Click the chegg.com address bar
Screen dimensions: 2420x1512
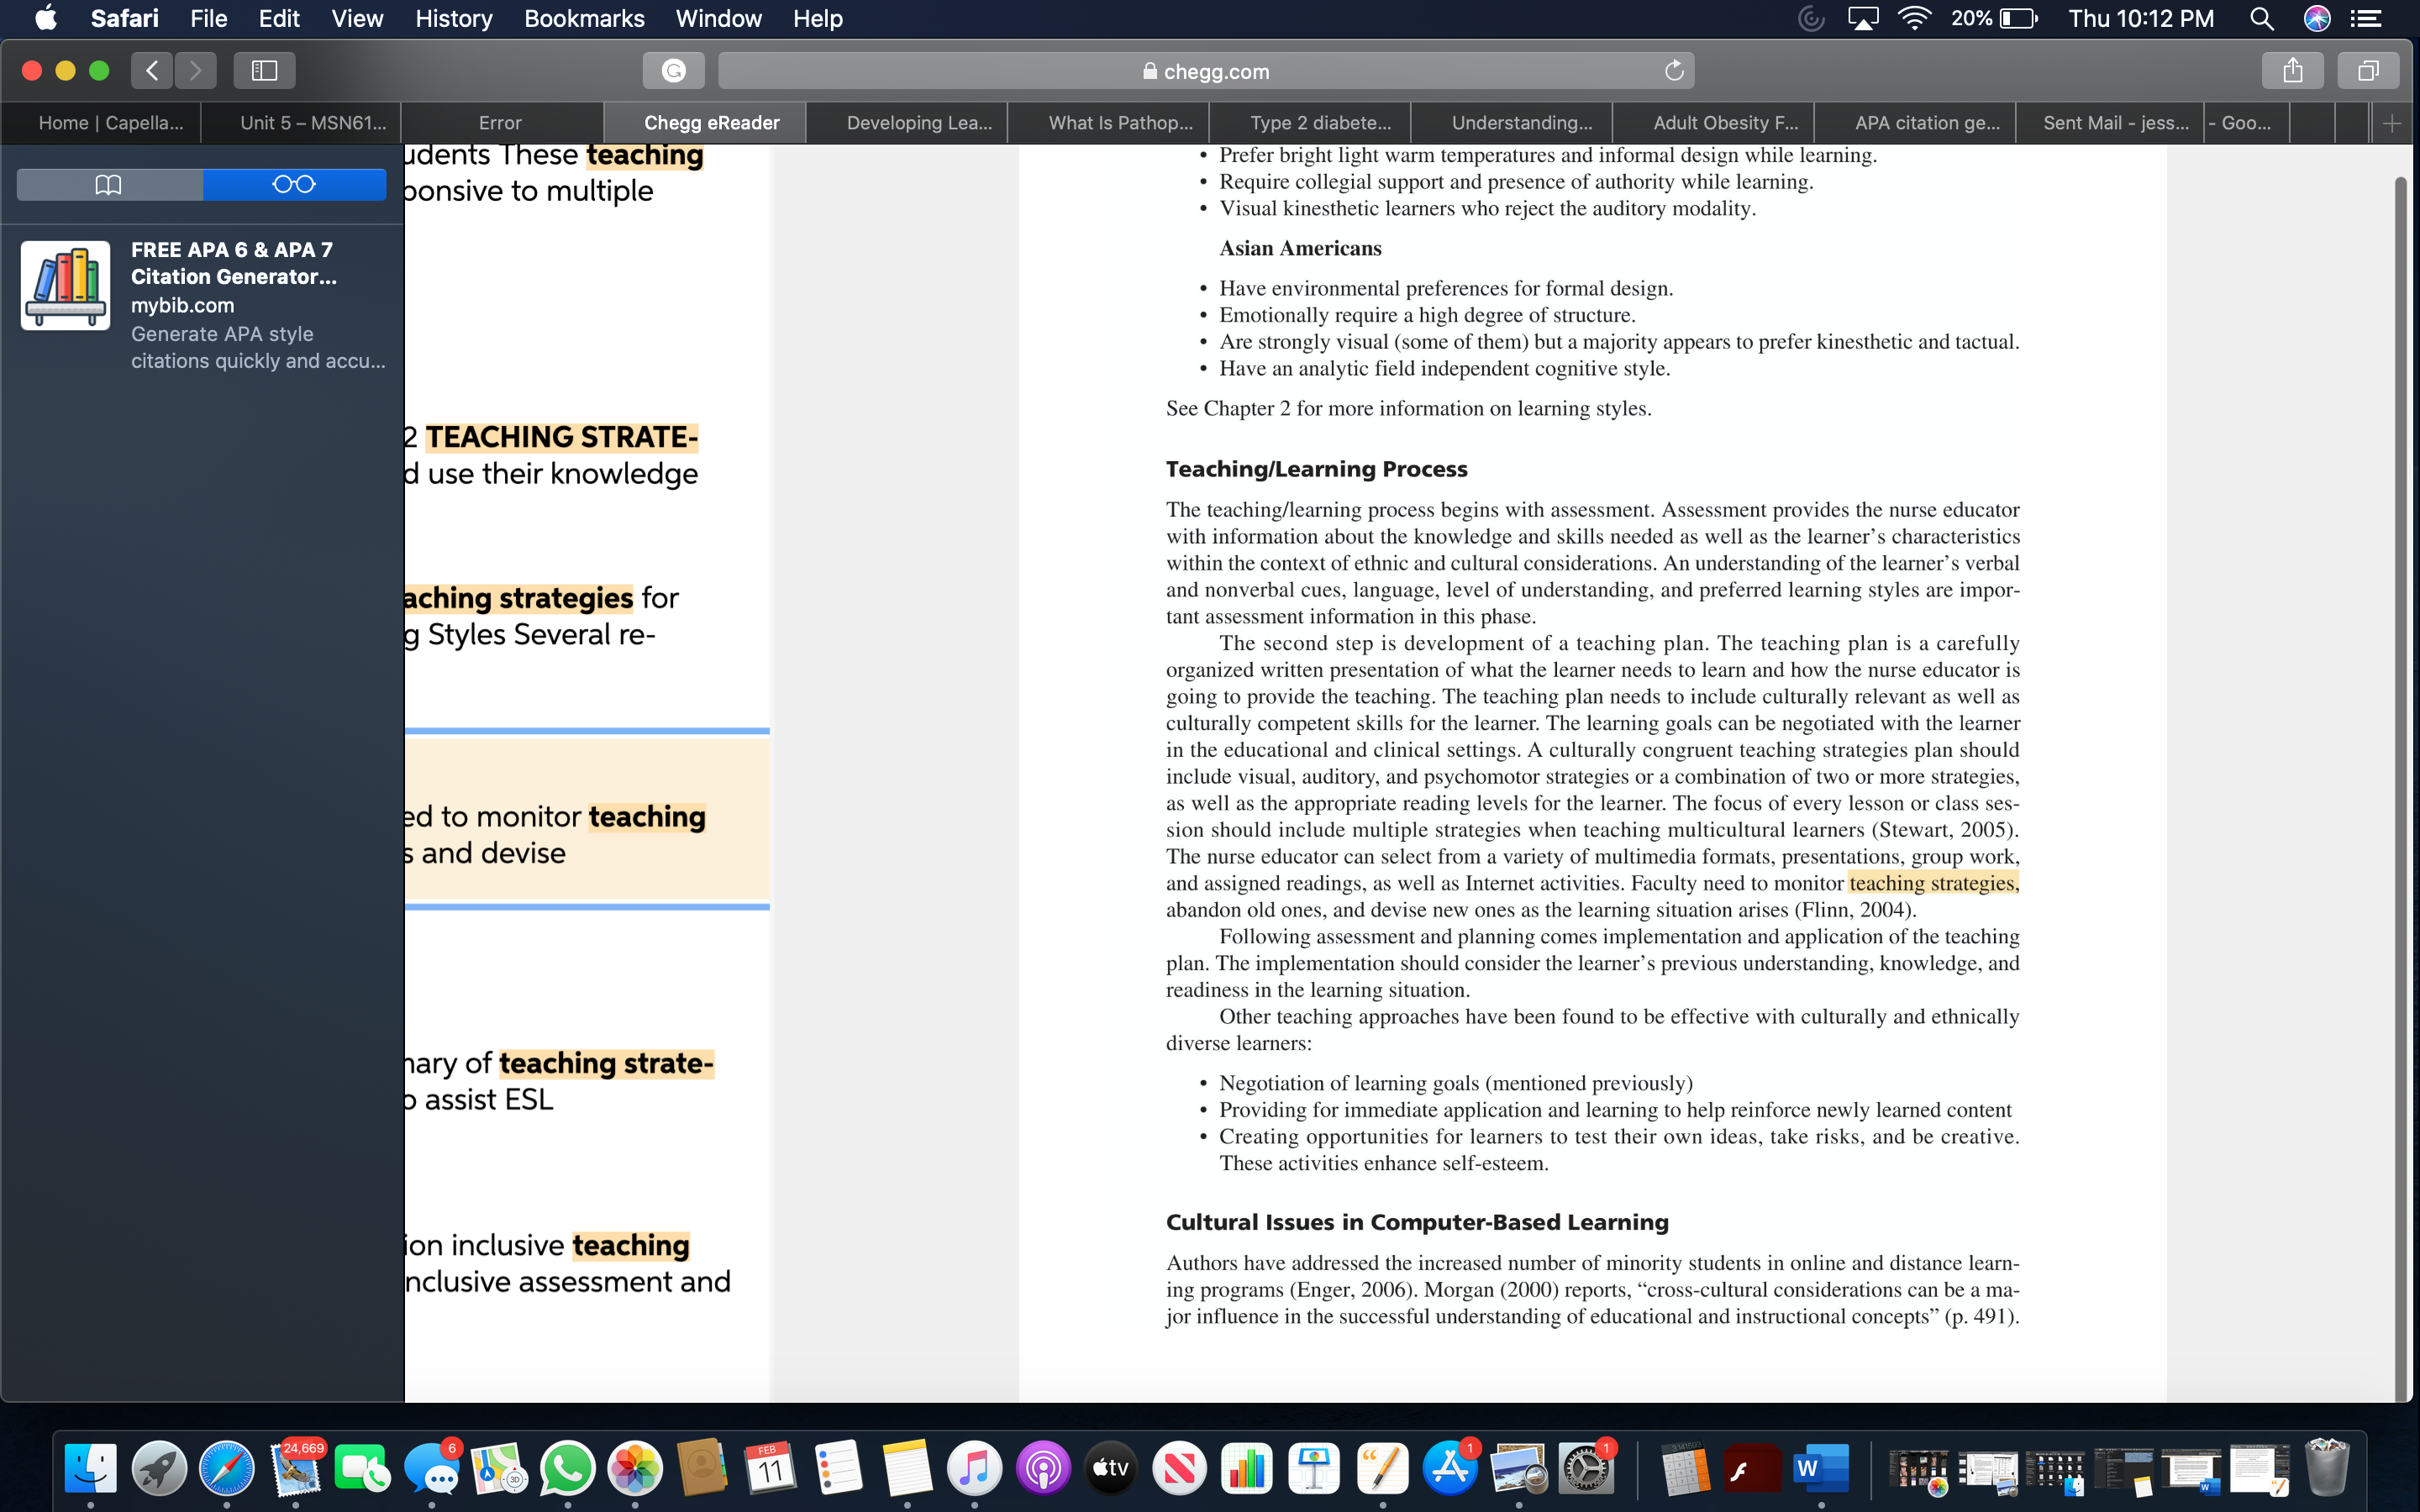pyautogui.click(x=1205, y=71)
